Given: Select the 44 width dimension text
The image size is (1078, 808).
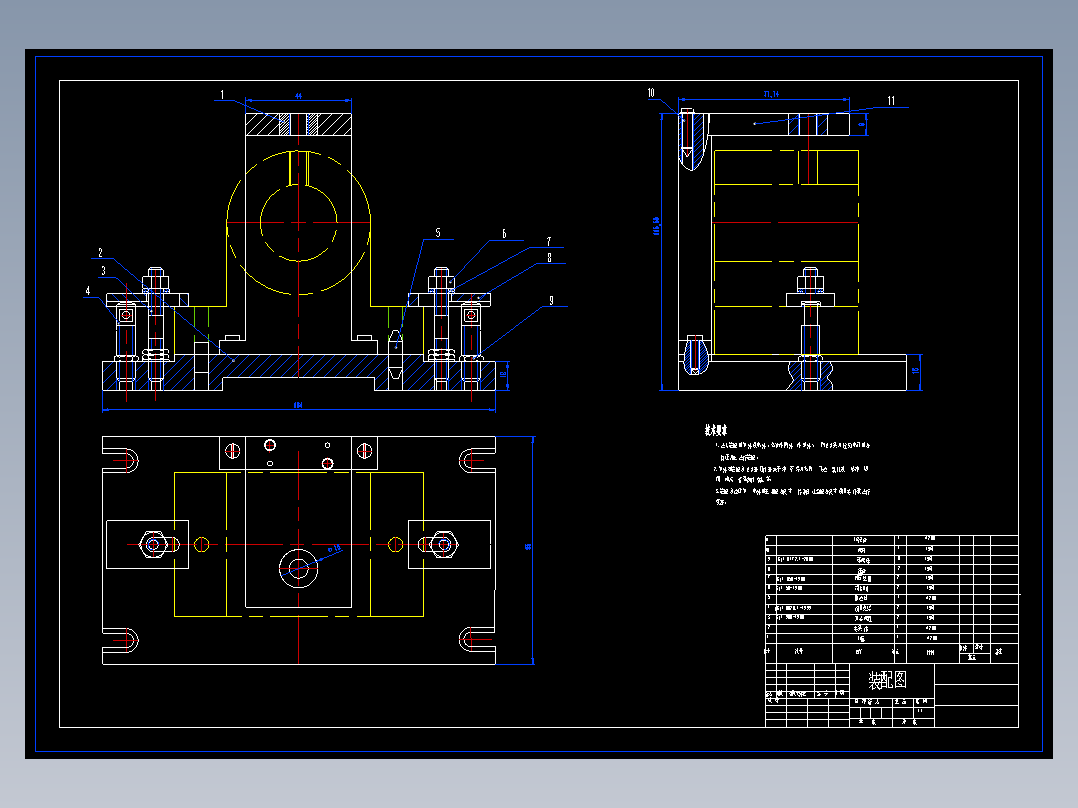Looking at the screenshot, I should pos(298,96).
